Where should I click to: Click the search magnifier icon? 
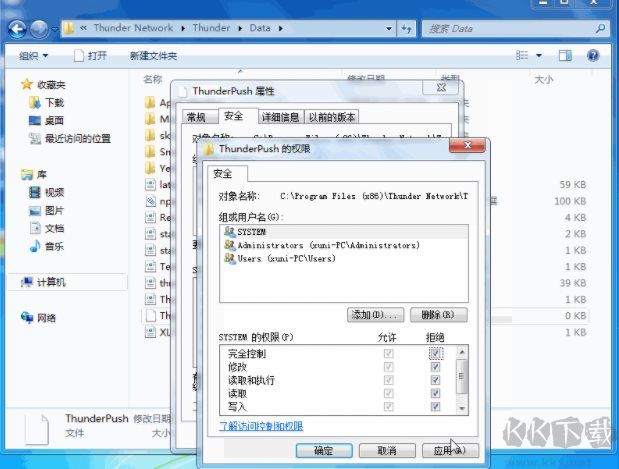pyautogui.click(x=600, y=28)
